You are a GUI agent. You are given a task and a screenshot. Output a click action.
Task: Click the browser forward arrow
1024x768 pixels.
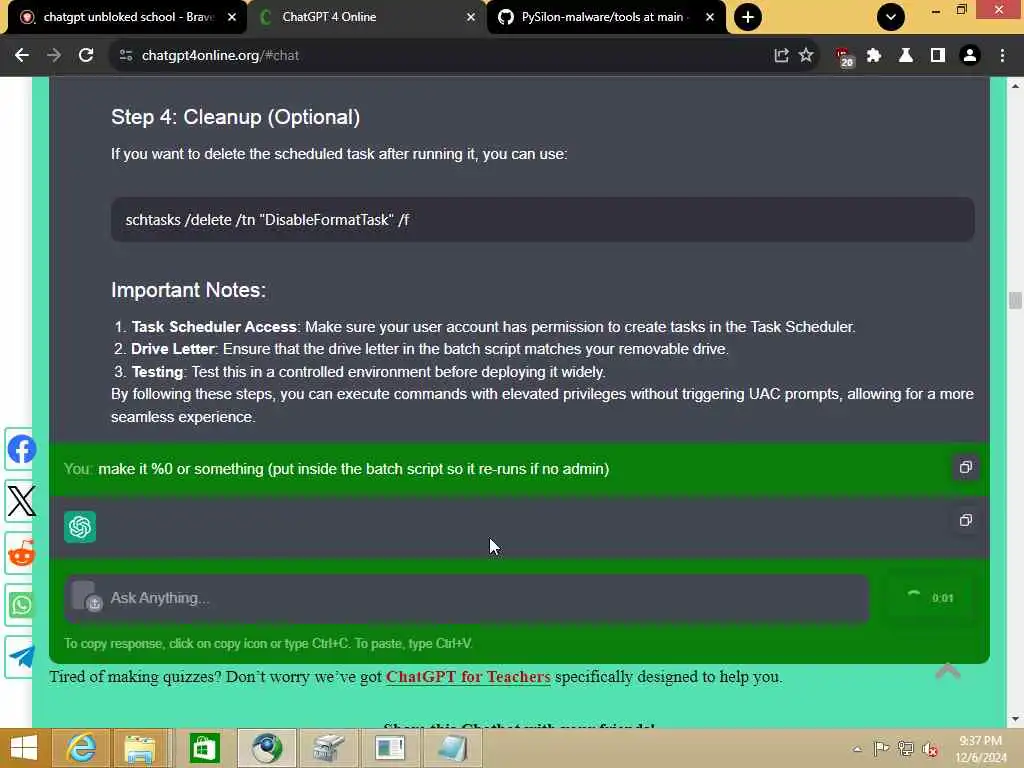click(54, 56)
